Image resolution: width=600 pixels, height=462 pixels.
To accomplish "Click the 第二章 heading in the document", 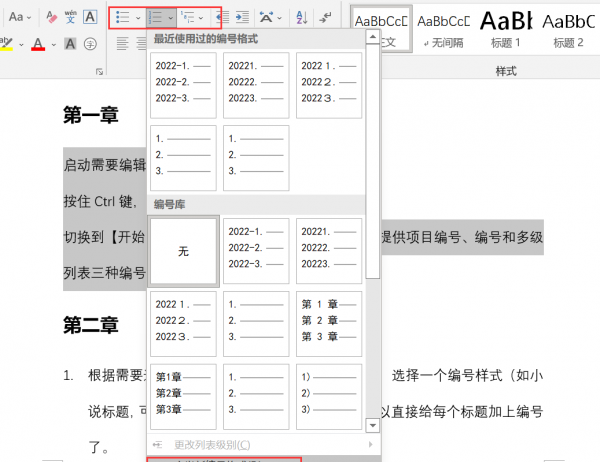I will pos(91,325).
